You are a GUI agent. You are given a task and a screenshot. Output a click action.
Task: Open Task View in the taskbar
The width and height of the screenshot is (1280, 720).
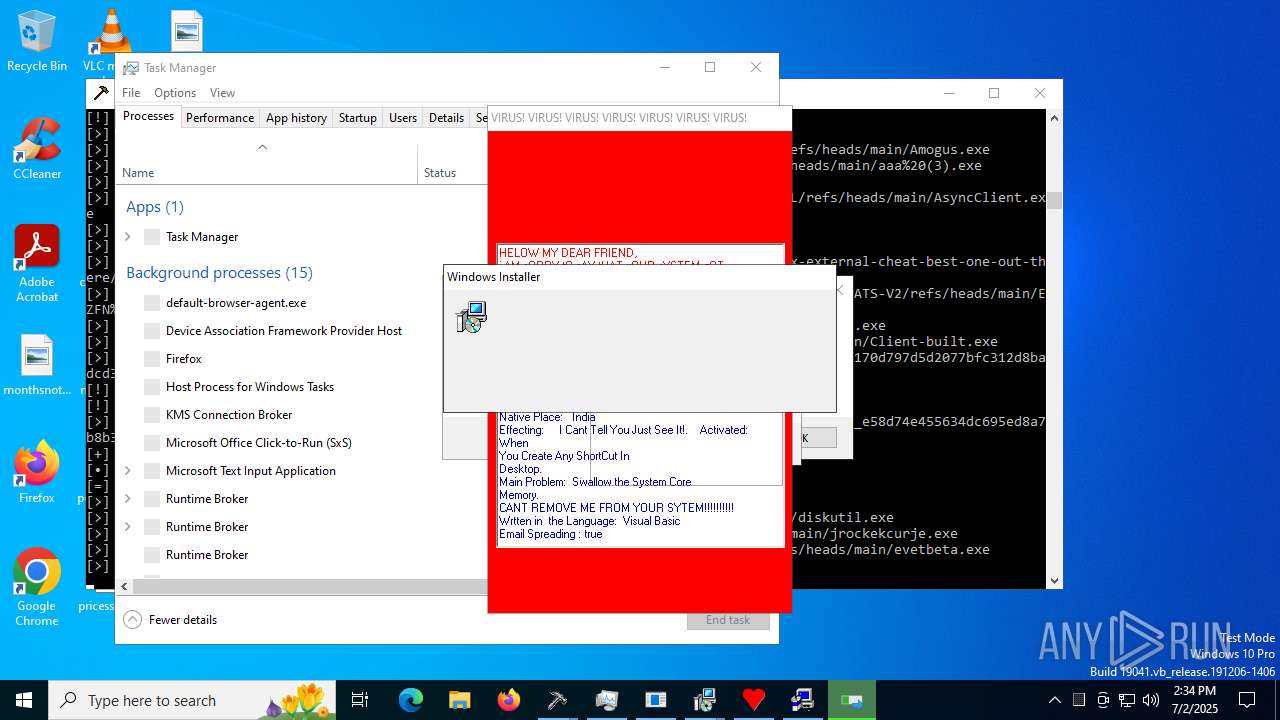coord(360,700)
